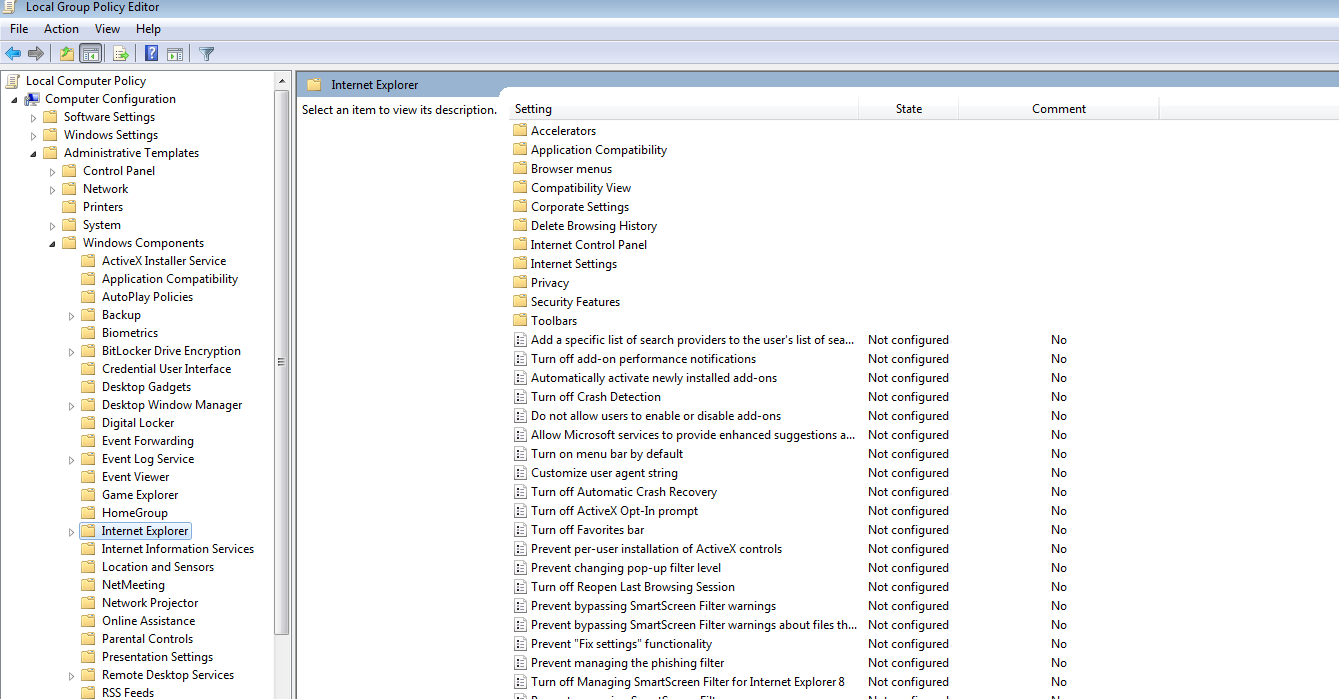1339x699 pixels.
Task: Select Desktop Gadgets in the tree
Action: [146, 387]
